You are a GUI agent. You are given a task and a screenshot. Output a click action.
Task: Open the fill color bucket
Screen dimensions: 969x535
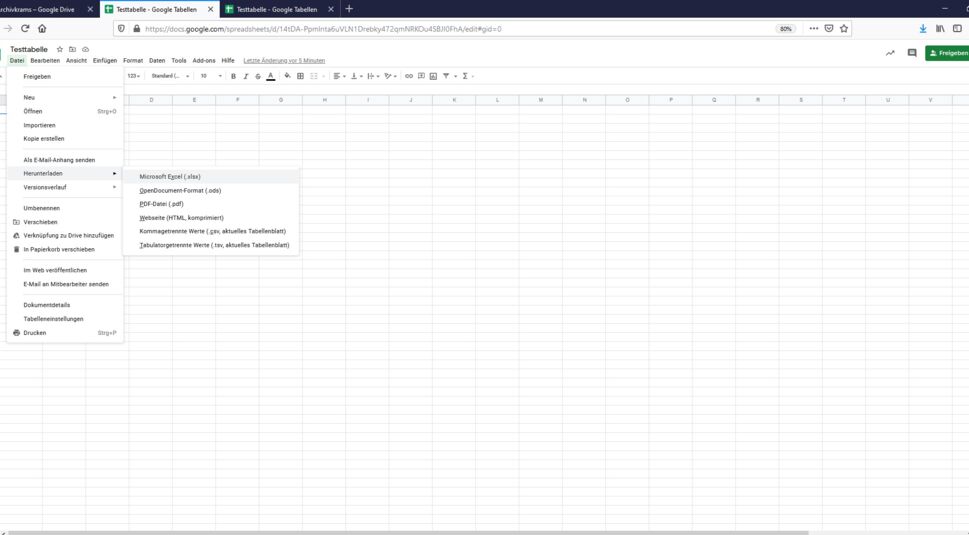pyautogui.click(x=287, y=76)
